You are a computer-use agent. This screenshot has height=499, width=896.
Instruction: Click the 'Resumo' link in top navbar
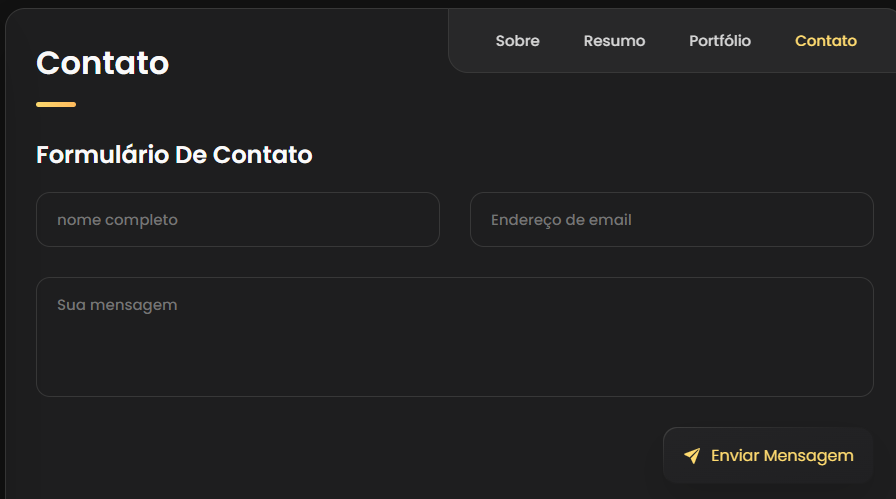point(614,41)
